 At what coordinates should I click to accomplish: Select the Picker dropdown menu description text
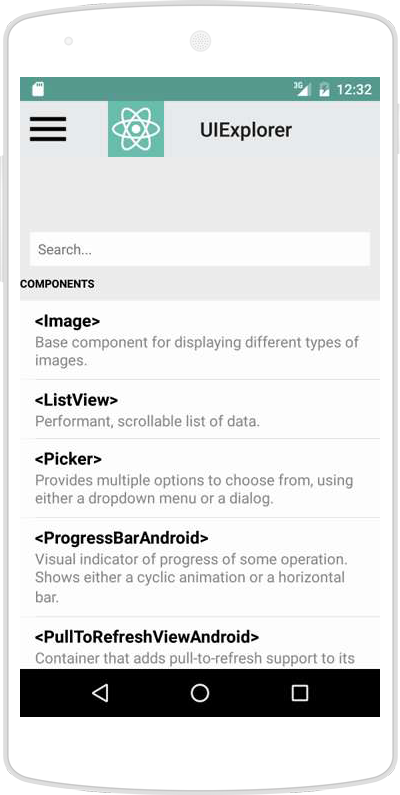tap(194, 489)
